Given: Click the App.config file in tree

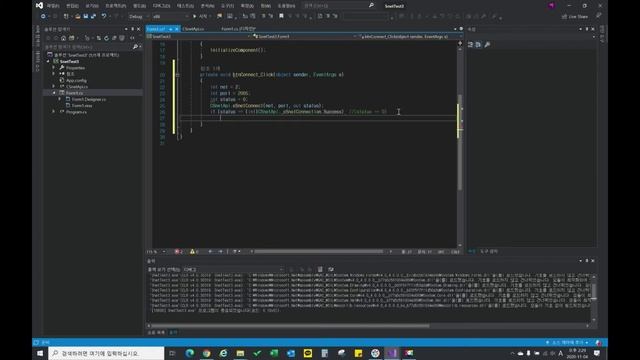Looking at the screenshot, I should click(x=76, y=80).
